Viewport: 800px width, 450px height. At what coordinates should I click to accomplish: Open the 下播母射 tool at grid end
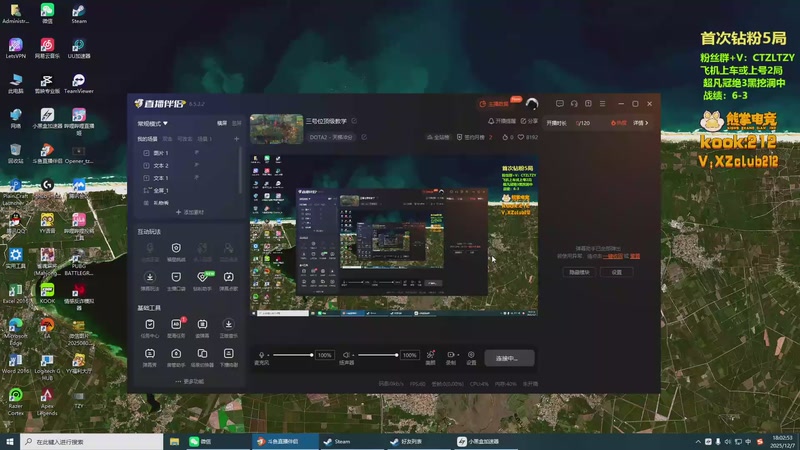pos(229,357)
